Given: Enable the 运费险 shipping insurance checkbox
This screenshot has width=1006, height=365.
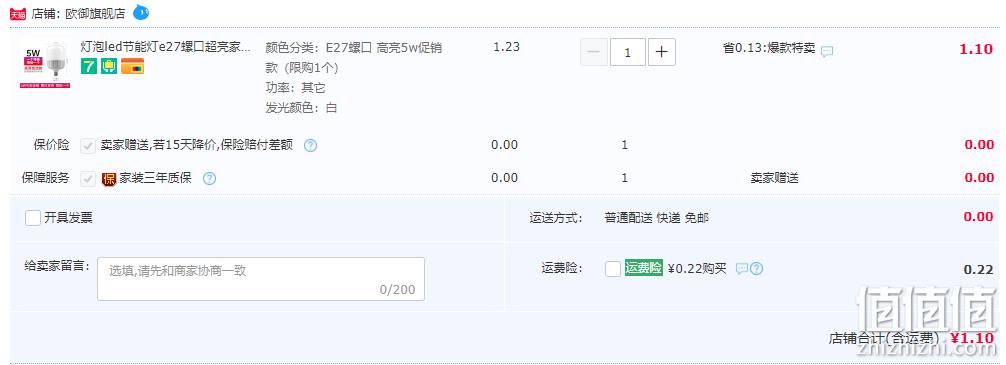Looking at the screenshot, I should point(613,269).
